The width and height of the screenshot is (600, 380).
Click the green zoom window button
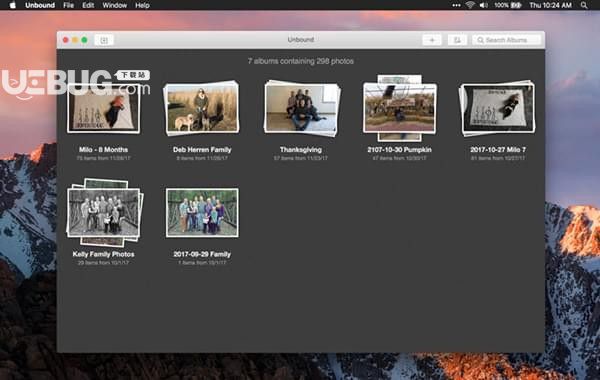(x=84, y=40)
